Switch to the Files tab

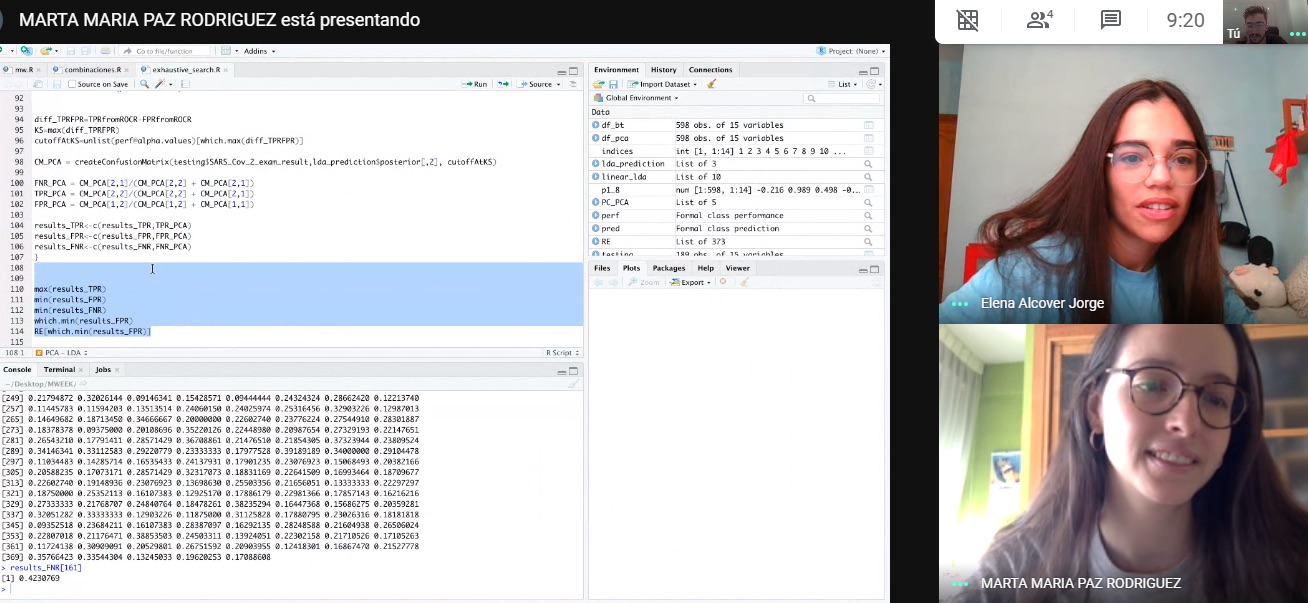coord(602,268)
